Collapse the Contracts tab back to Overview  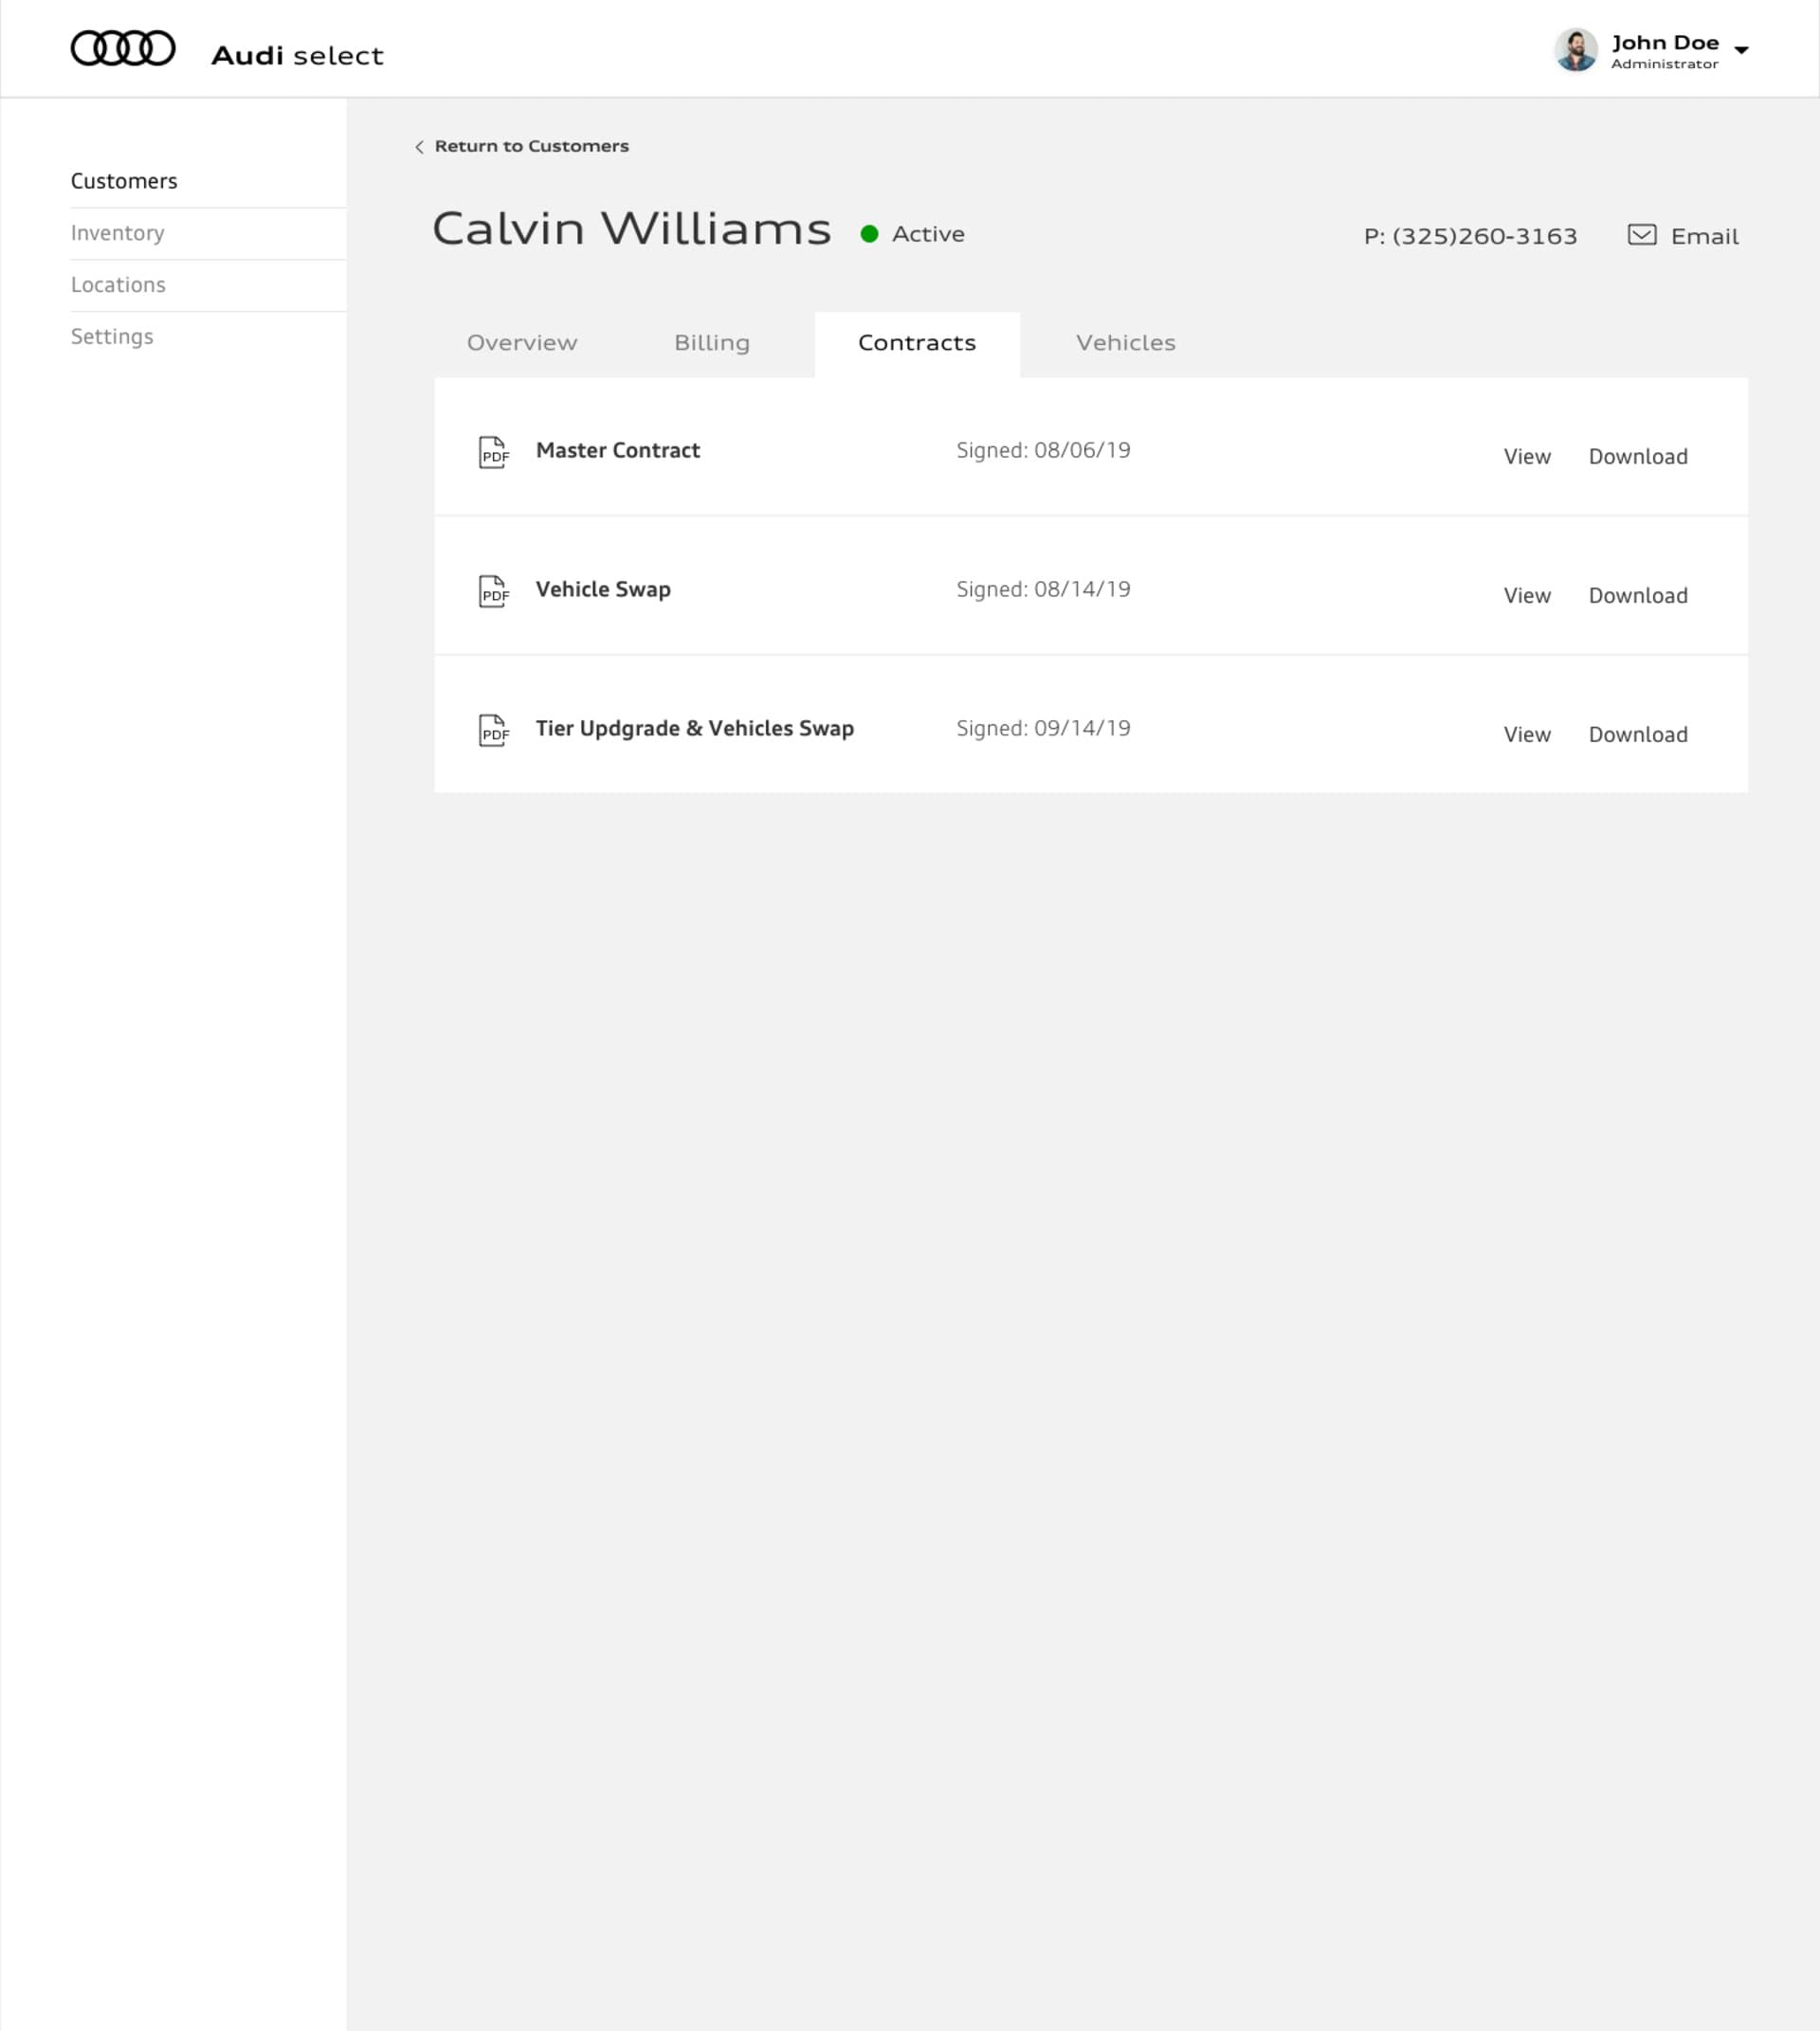click(x=523, y=343)
